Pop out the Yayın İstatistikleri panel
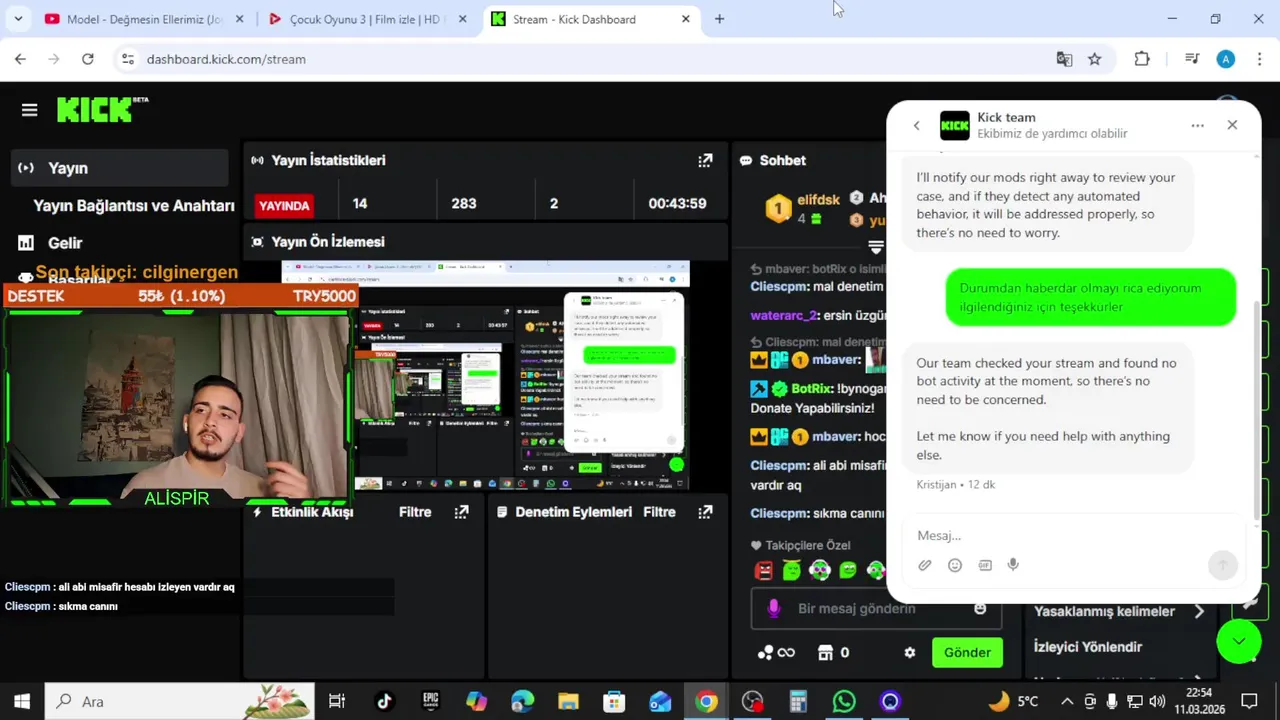This screenshot has height=720, width=1280. [x=705, y=160]
